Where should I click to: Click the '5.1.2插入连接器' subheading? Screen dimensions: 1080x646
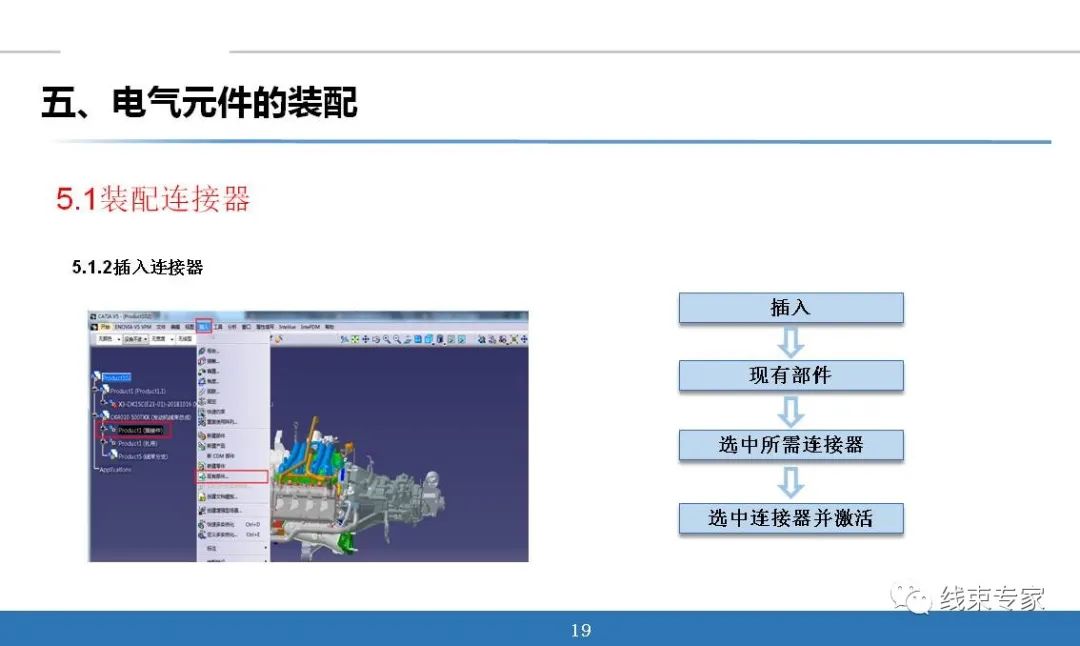137,267
